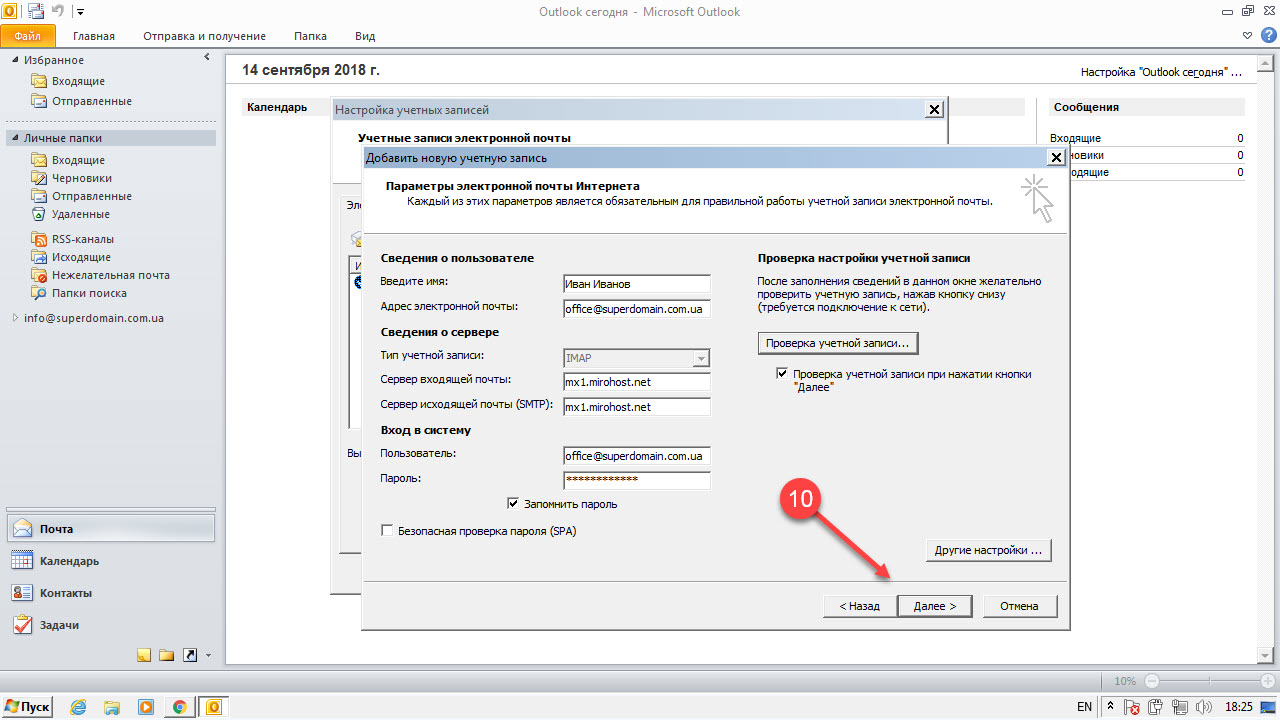Open Отправленные folder under Личные папки
Image resolution: width=1280 pixels, height=720 pixels.
91,196
